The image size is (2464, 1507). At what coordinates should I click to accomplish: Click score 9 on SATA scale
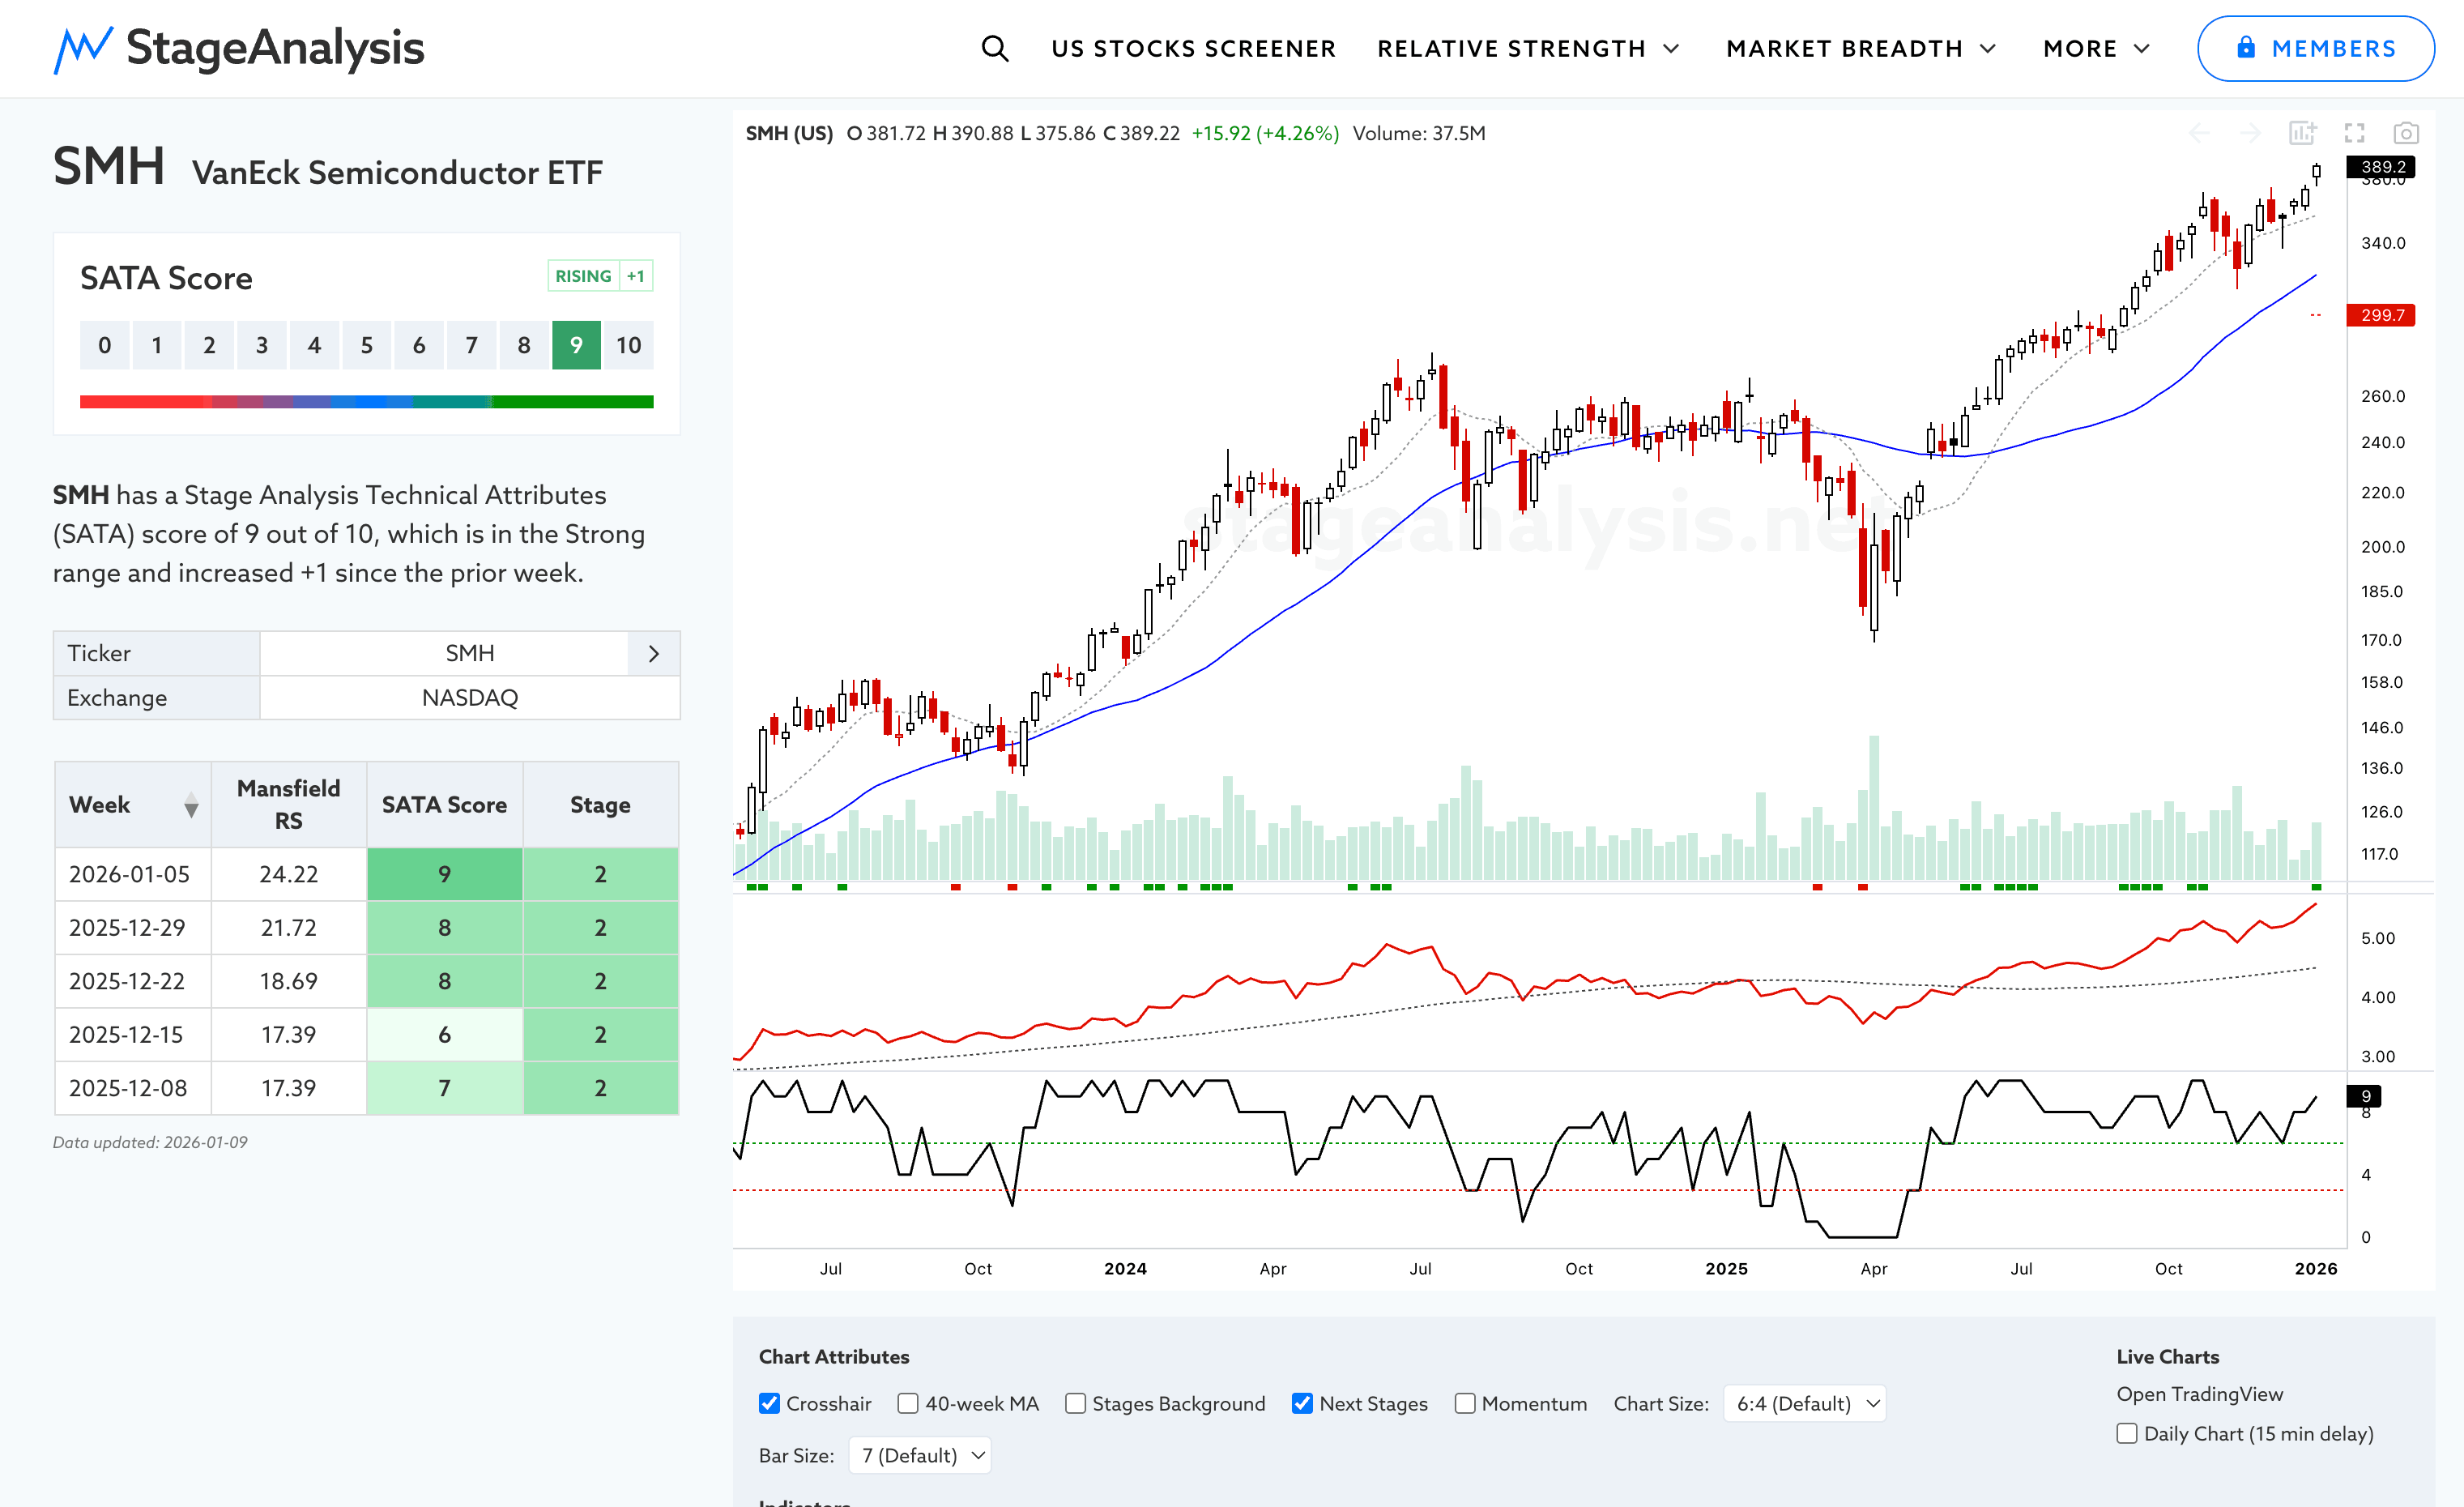pyautogui.click(x=576, y=345)
